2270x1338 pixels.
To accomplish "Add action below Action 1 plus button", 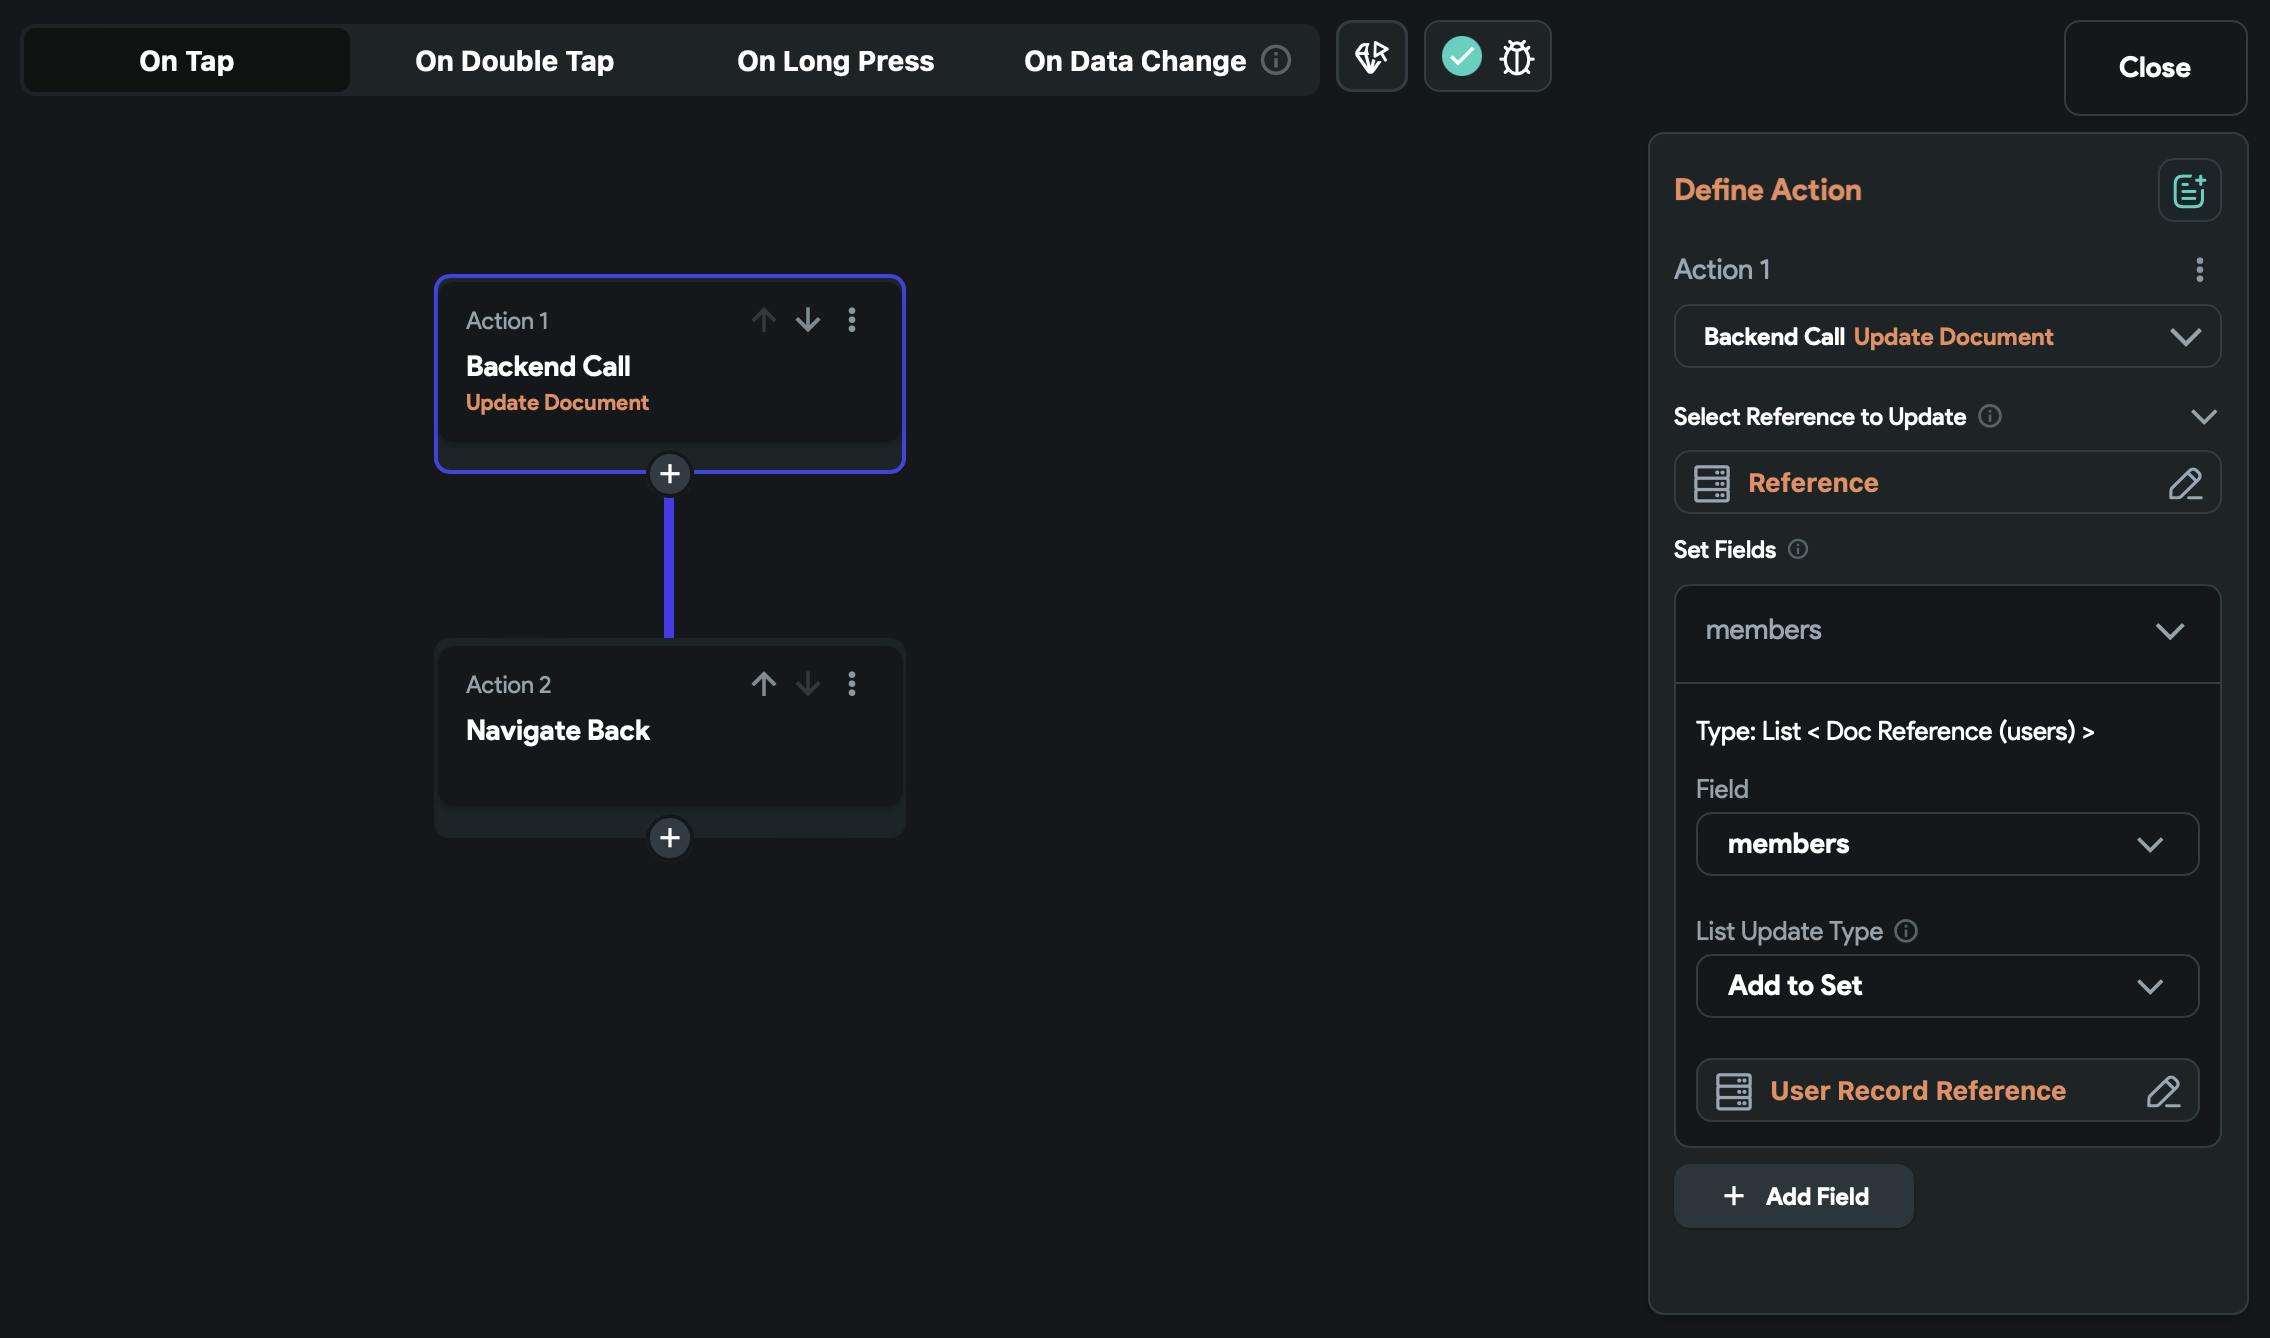I will coord(670,474).
